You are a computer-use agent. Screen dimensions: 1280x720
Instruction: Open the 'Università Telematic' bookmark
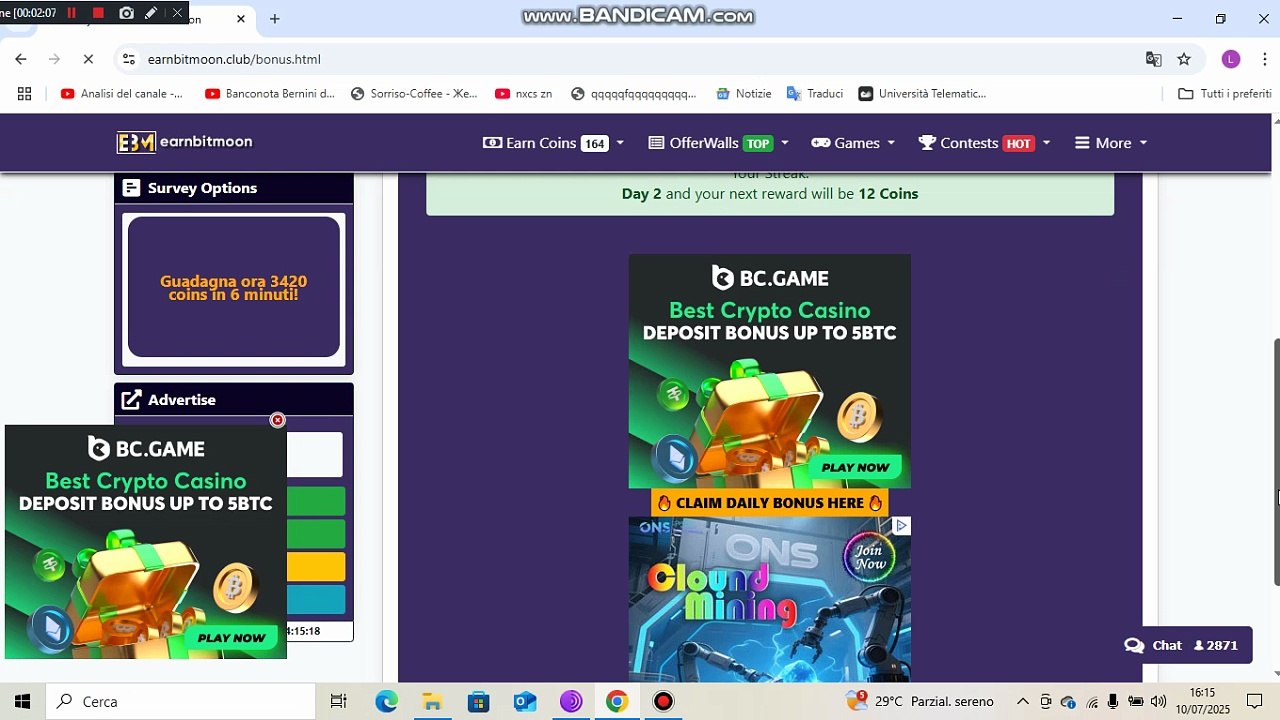[x=923, y=93]
